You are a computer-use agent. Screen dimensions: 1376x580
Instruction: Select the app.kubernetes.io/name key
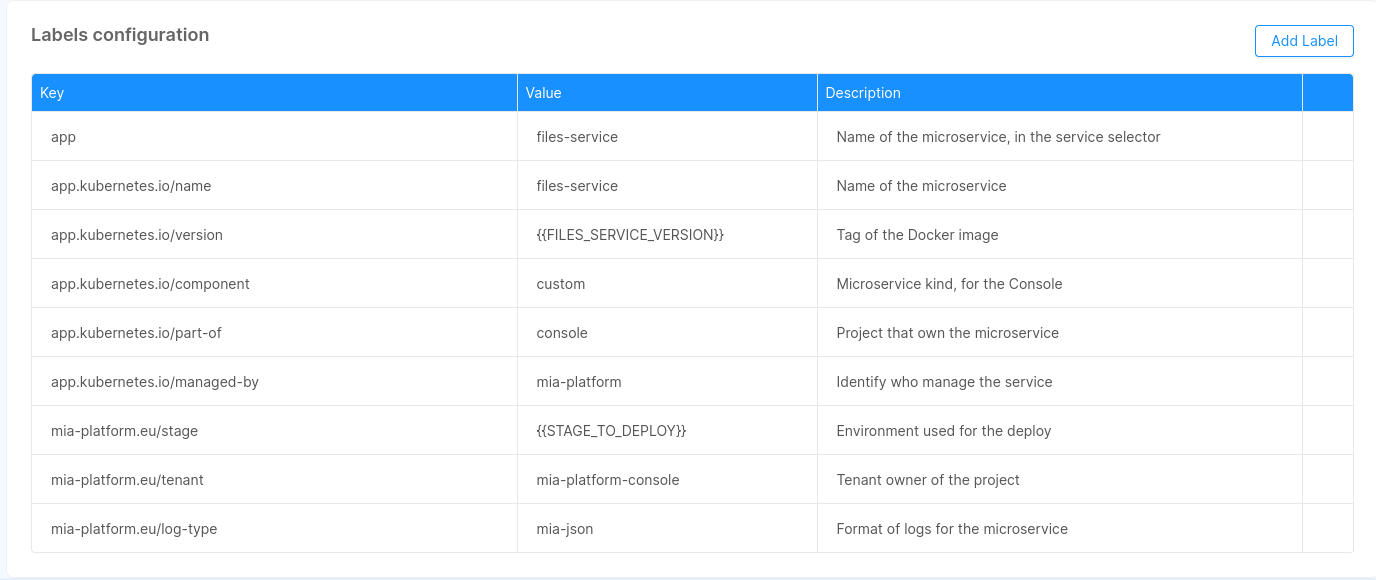pyautogui.click(x=131, y=186)
